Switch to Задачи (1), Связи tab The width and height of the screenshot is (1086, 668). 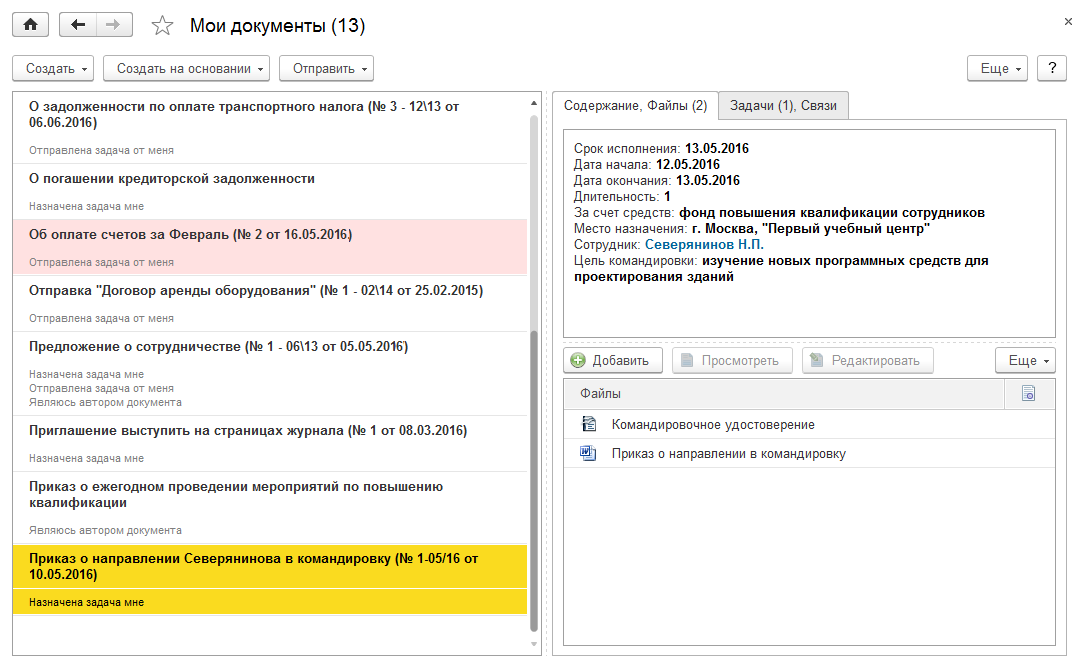coord(783,105)
